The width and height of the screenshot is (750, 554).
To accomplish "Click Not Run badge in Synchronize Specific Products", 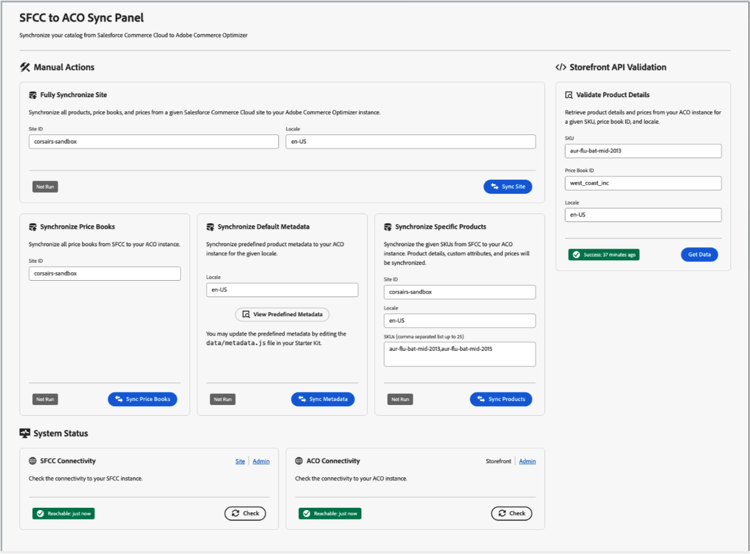I will point(400,399).
